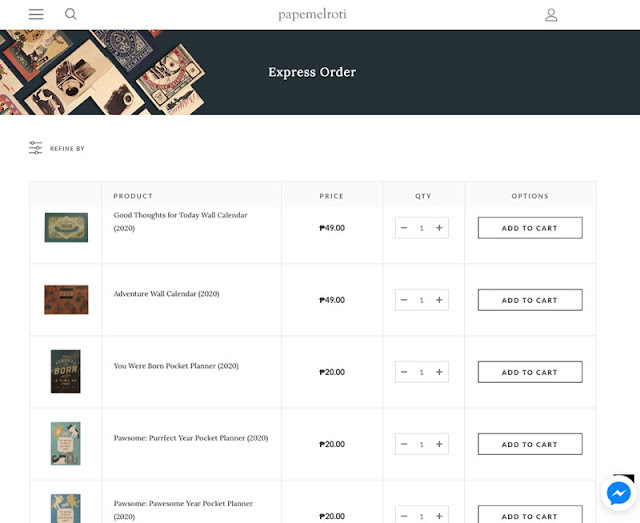Image resolution: width=640 pixels, height=523 pixels.
Task: Add Purrfect Year Pocket Planner to cart
Action: tap(530, 444)
